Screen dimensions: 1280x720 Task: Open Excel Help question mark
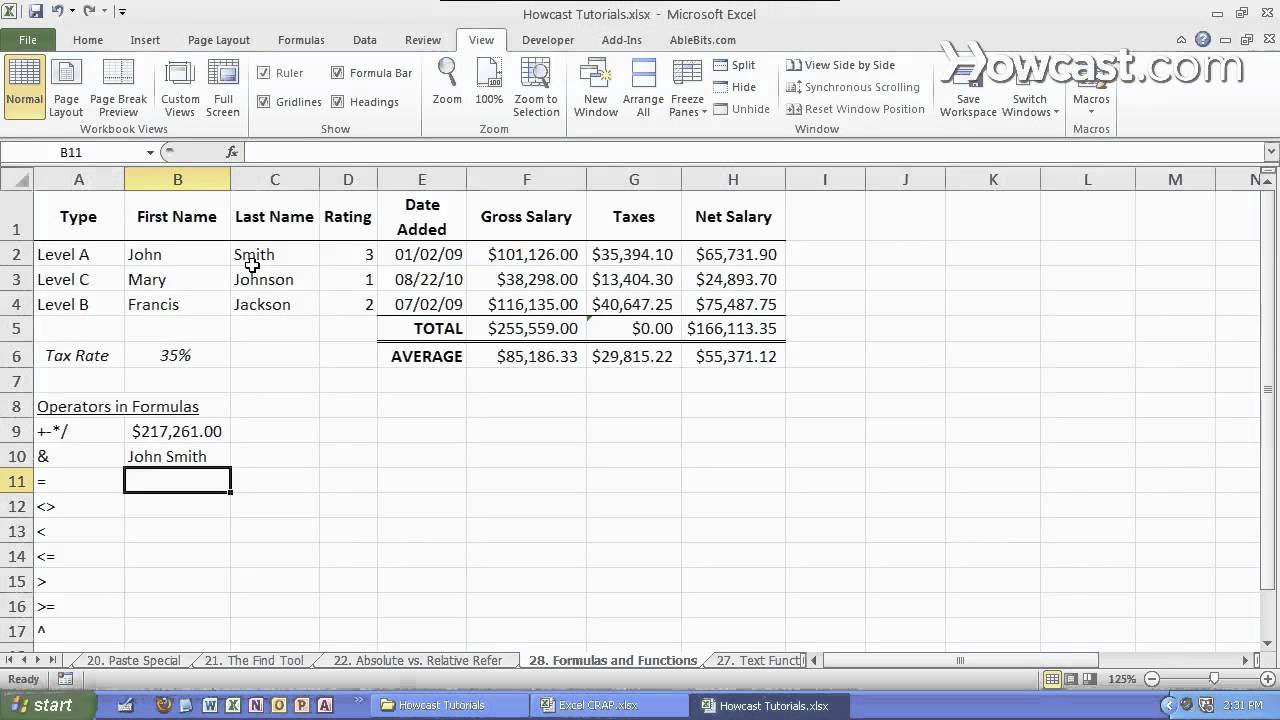click(1203, 40)
